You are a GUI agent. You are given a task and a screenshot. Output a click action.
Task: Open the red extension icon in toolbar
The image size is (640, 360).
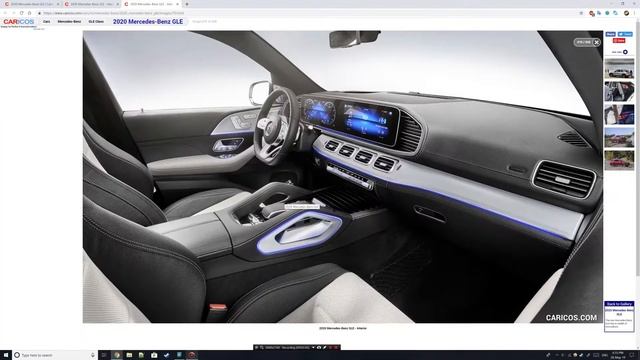(591, 13)
